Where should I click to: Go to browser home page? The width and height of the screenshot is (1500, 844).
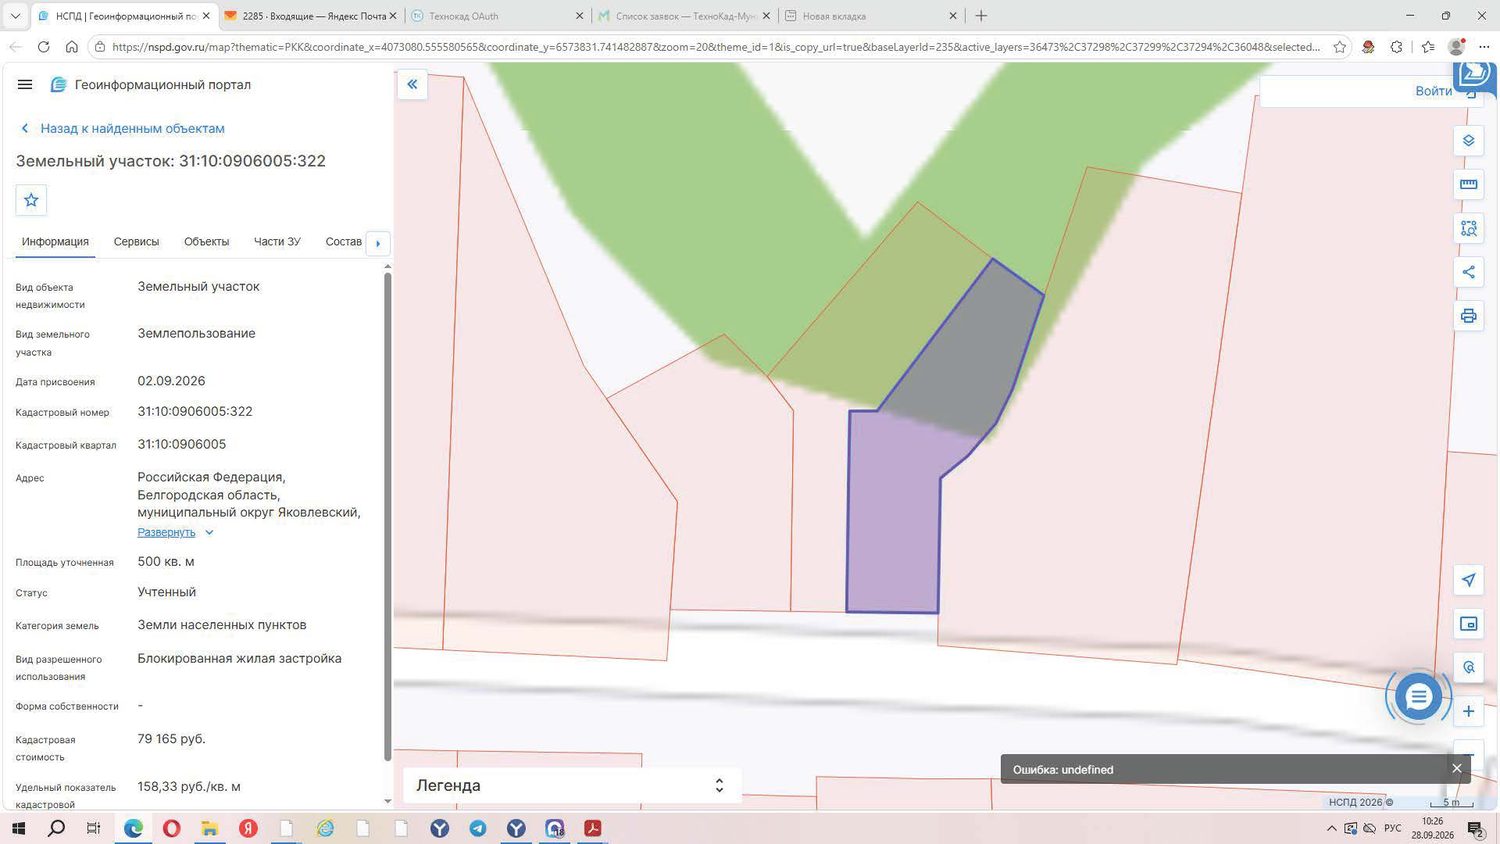[72, 47]
